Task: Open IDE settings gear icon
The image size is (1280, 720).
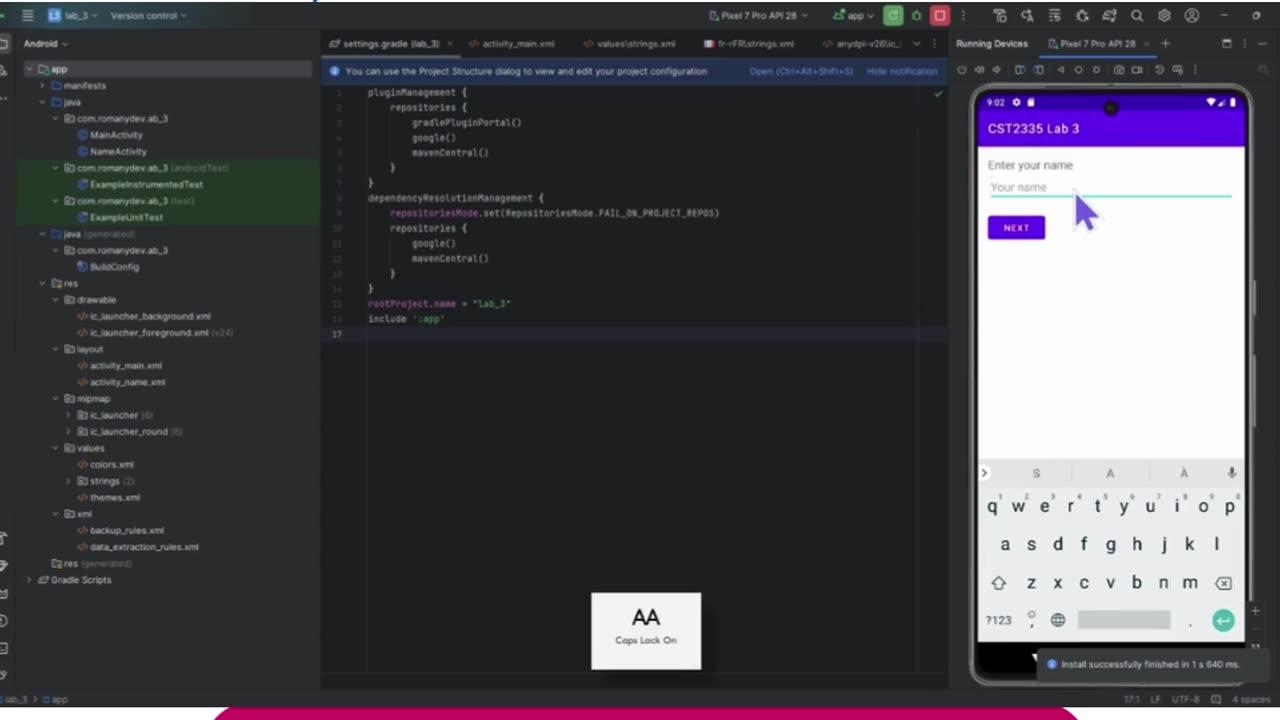Action: [x=1164, y=16]
